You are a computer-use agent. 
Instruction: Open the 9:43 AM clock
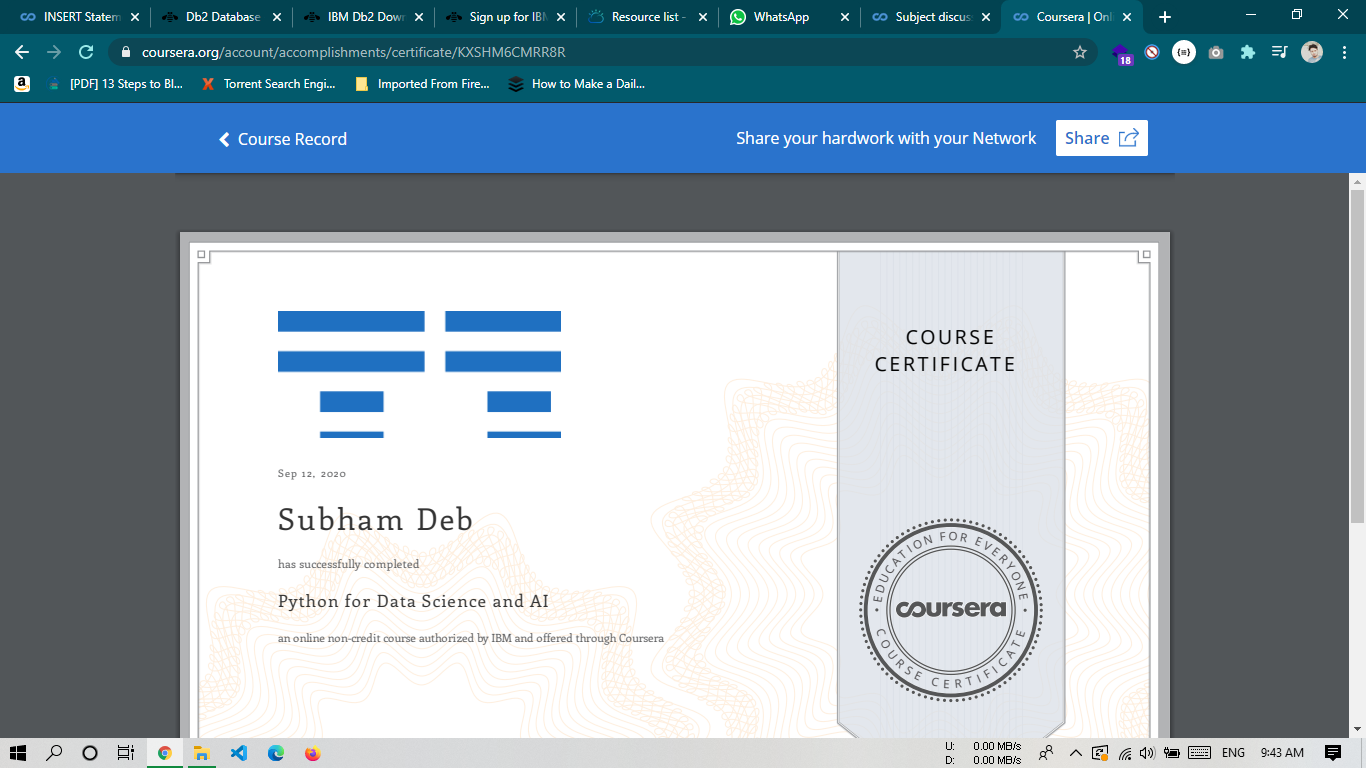coord(1282,753)
